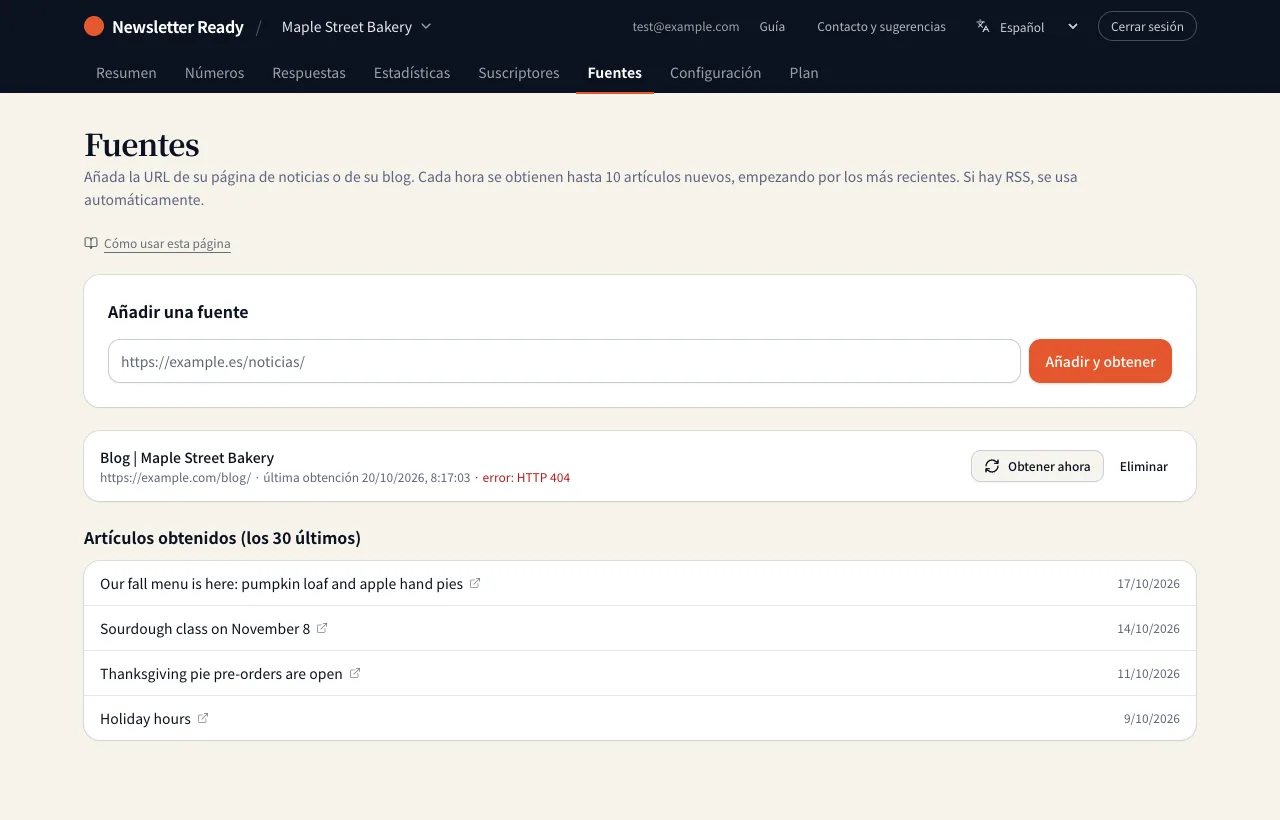
Task: Click external link icon next to Thanksgiving pie pre-orders
Action: [354, 673]
